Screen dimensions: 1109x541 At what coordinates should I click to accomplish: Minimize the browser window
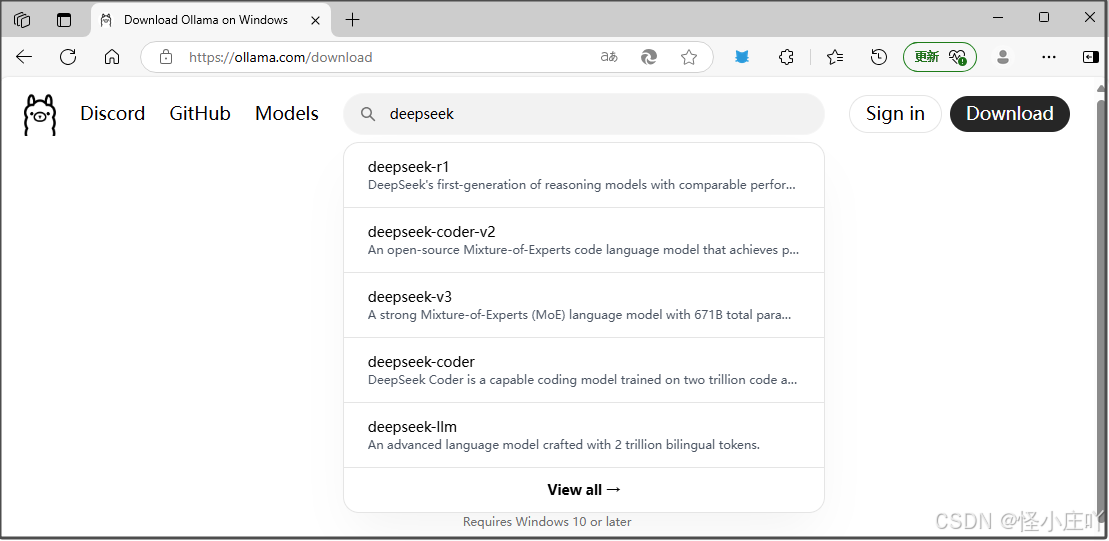click(998, 18)
